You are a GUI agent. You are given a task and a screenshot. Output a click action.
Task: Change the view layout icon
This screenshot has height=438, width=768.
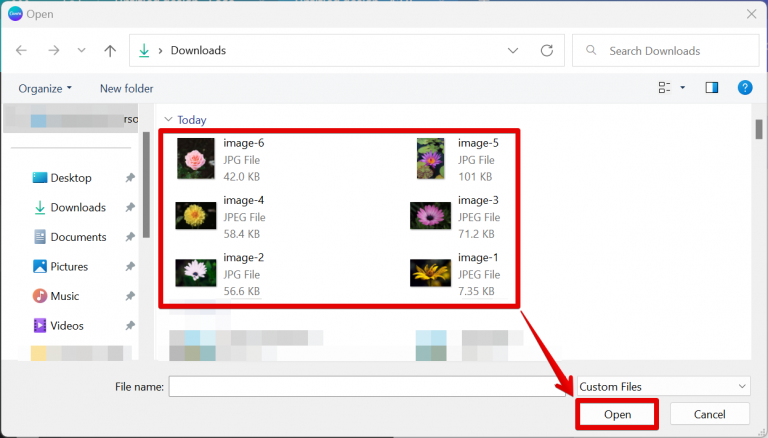[x=664, y=88]
